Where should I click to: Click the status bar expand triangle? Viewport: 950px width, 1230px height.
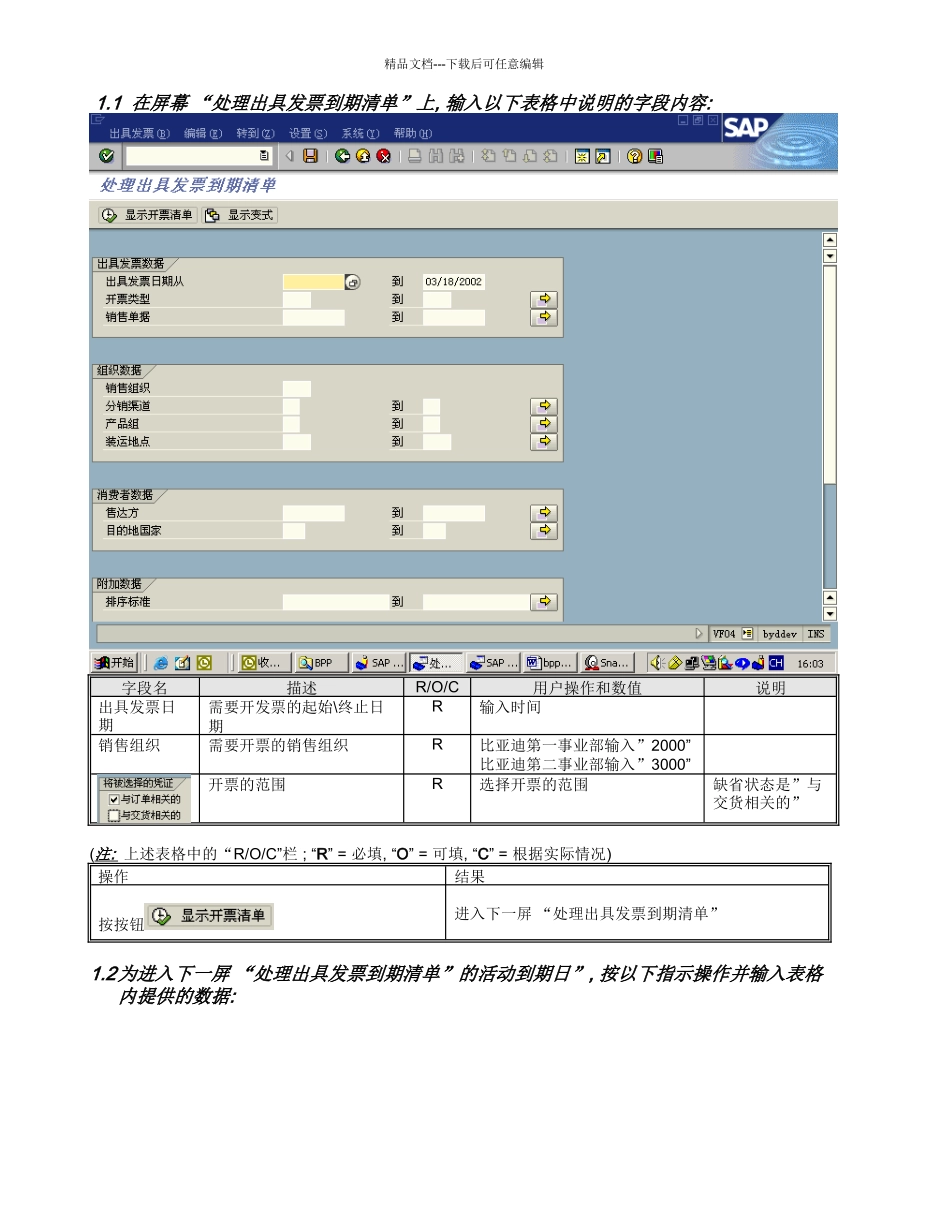699,634
